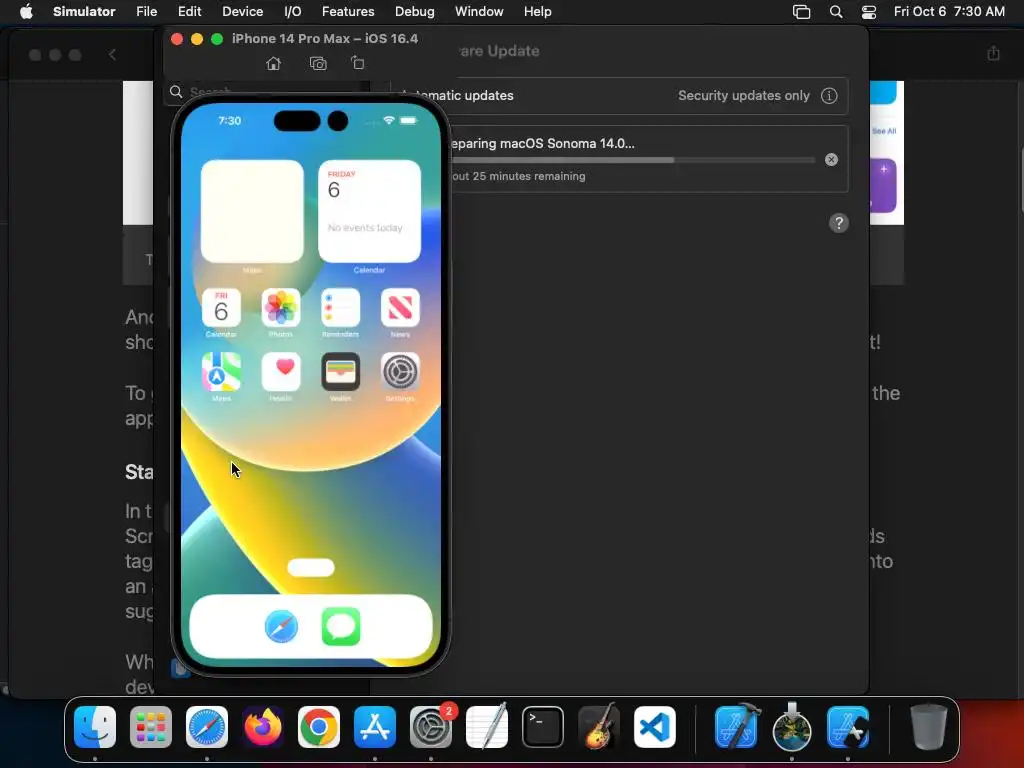Click the Simulator window title text
The image size is (1024, 768).
325,39
